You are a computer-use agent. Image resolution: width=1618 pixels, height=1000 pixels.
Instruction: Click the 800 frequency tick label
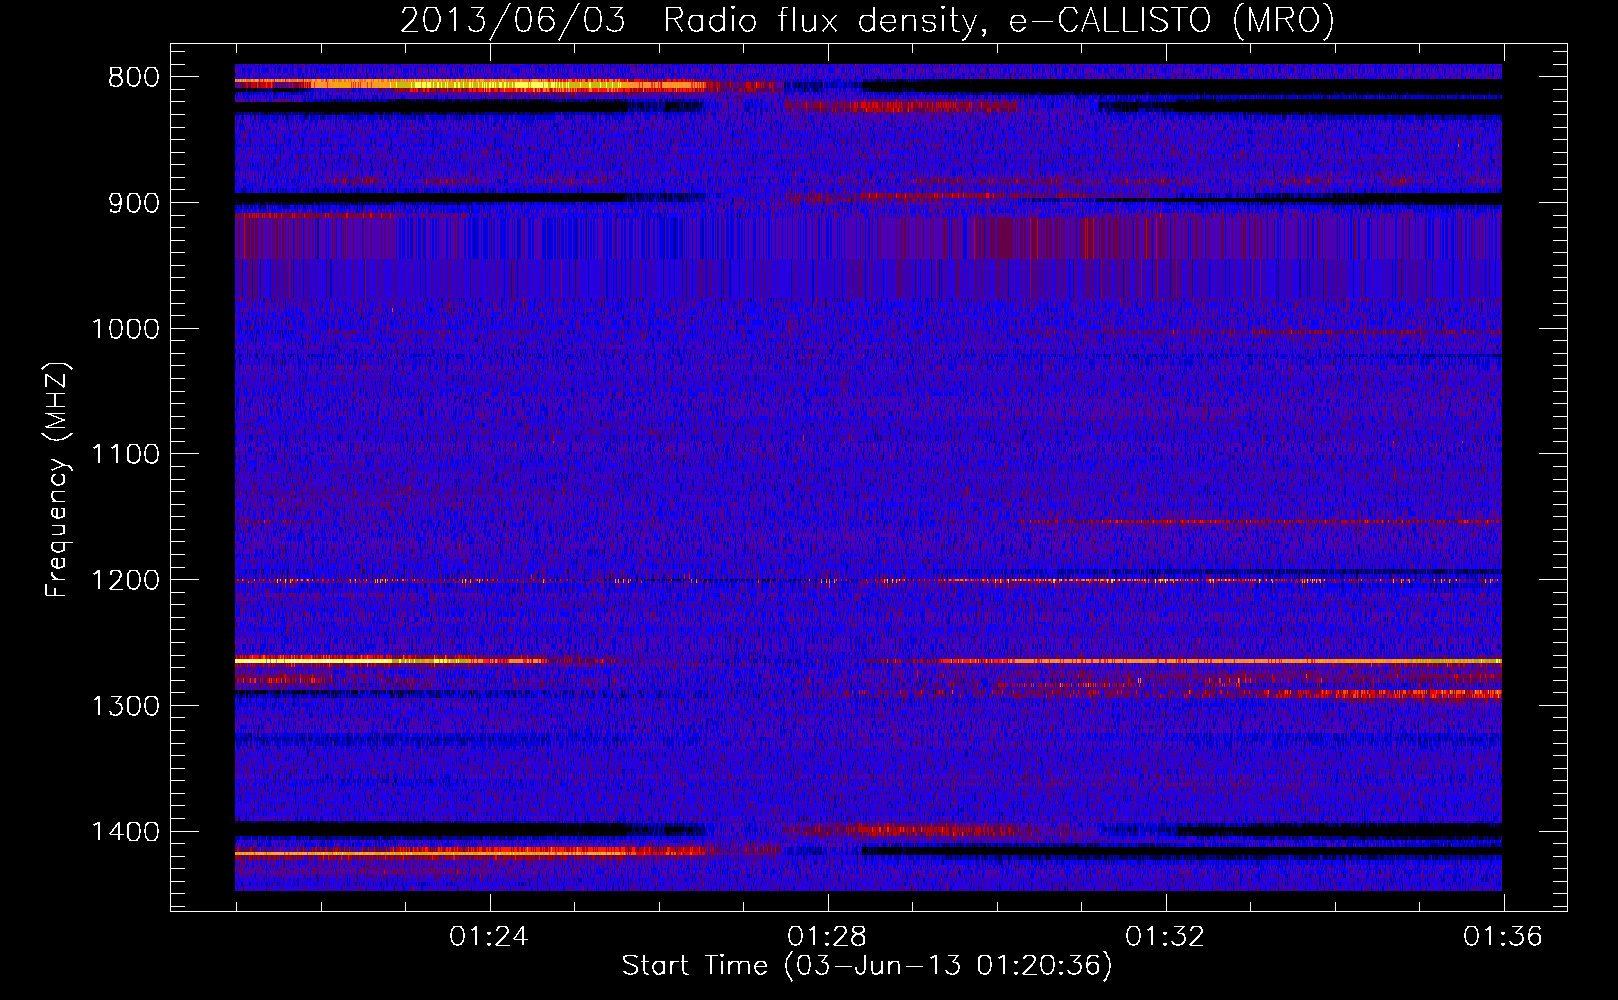coord(133,78)
